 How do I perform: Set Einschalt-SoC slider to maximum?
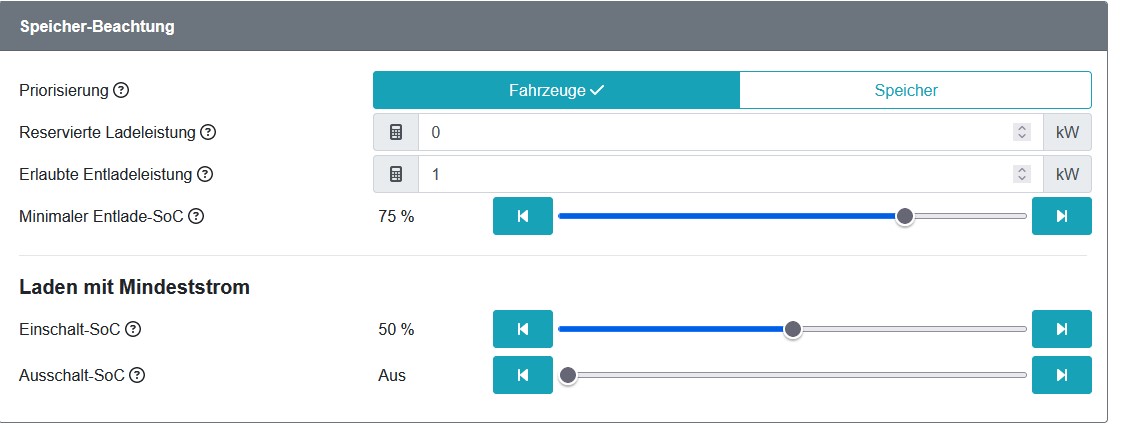click(x=1061, y=329)
